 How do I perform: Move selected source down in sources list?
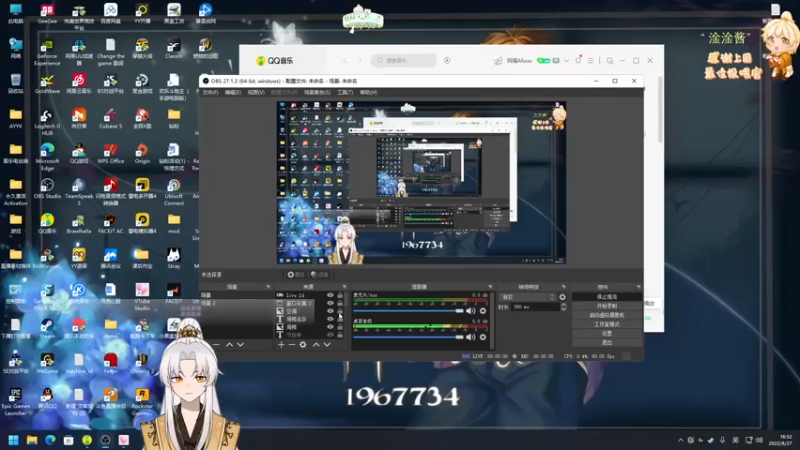327,345
